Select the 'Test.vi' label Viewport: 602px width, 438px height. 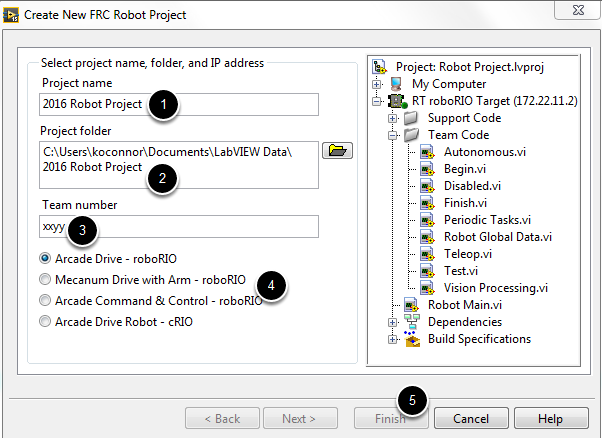click(x=461, y=271)
